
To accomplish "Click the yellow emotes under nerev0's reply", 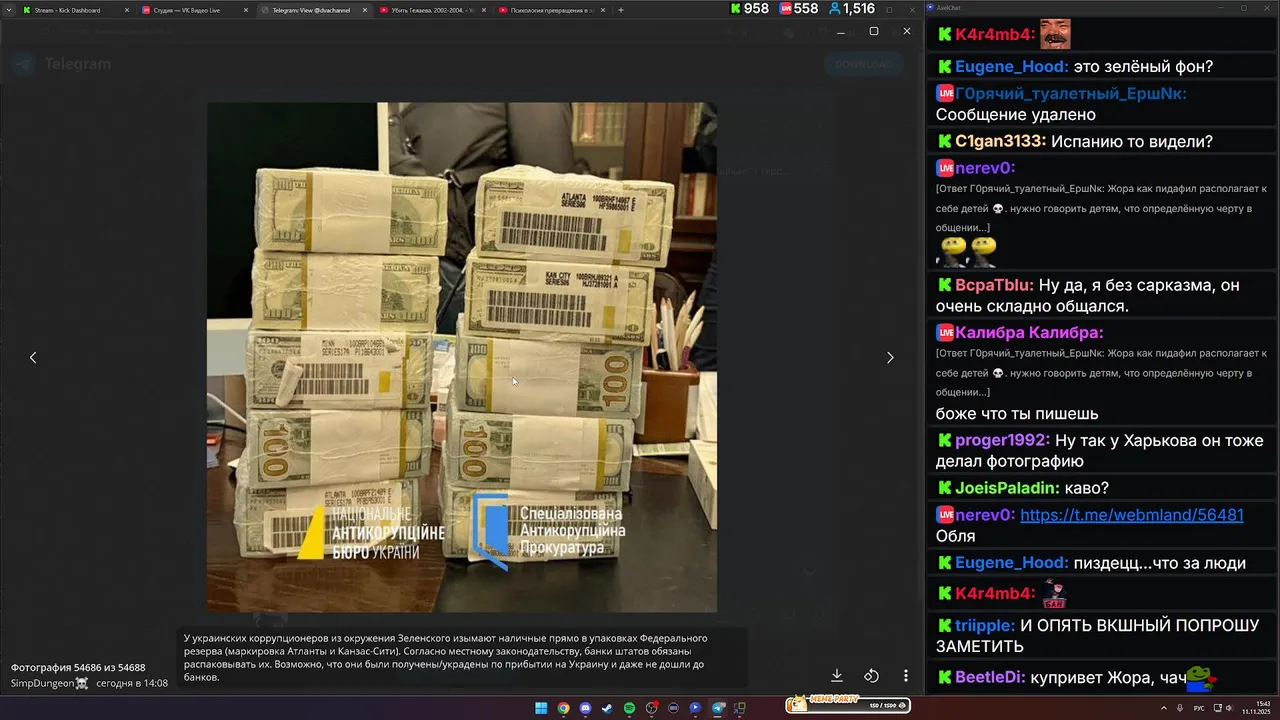I will click(966, 251).
